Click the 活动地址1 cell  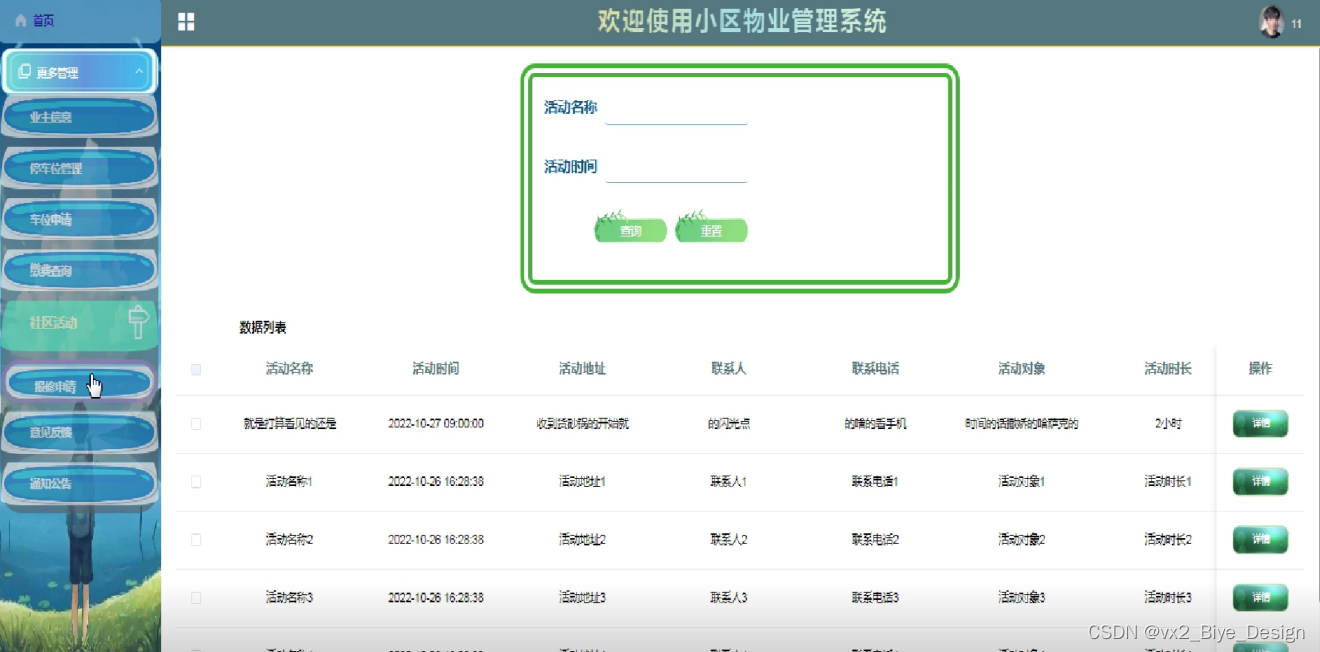click(582, 482)
